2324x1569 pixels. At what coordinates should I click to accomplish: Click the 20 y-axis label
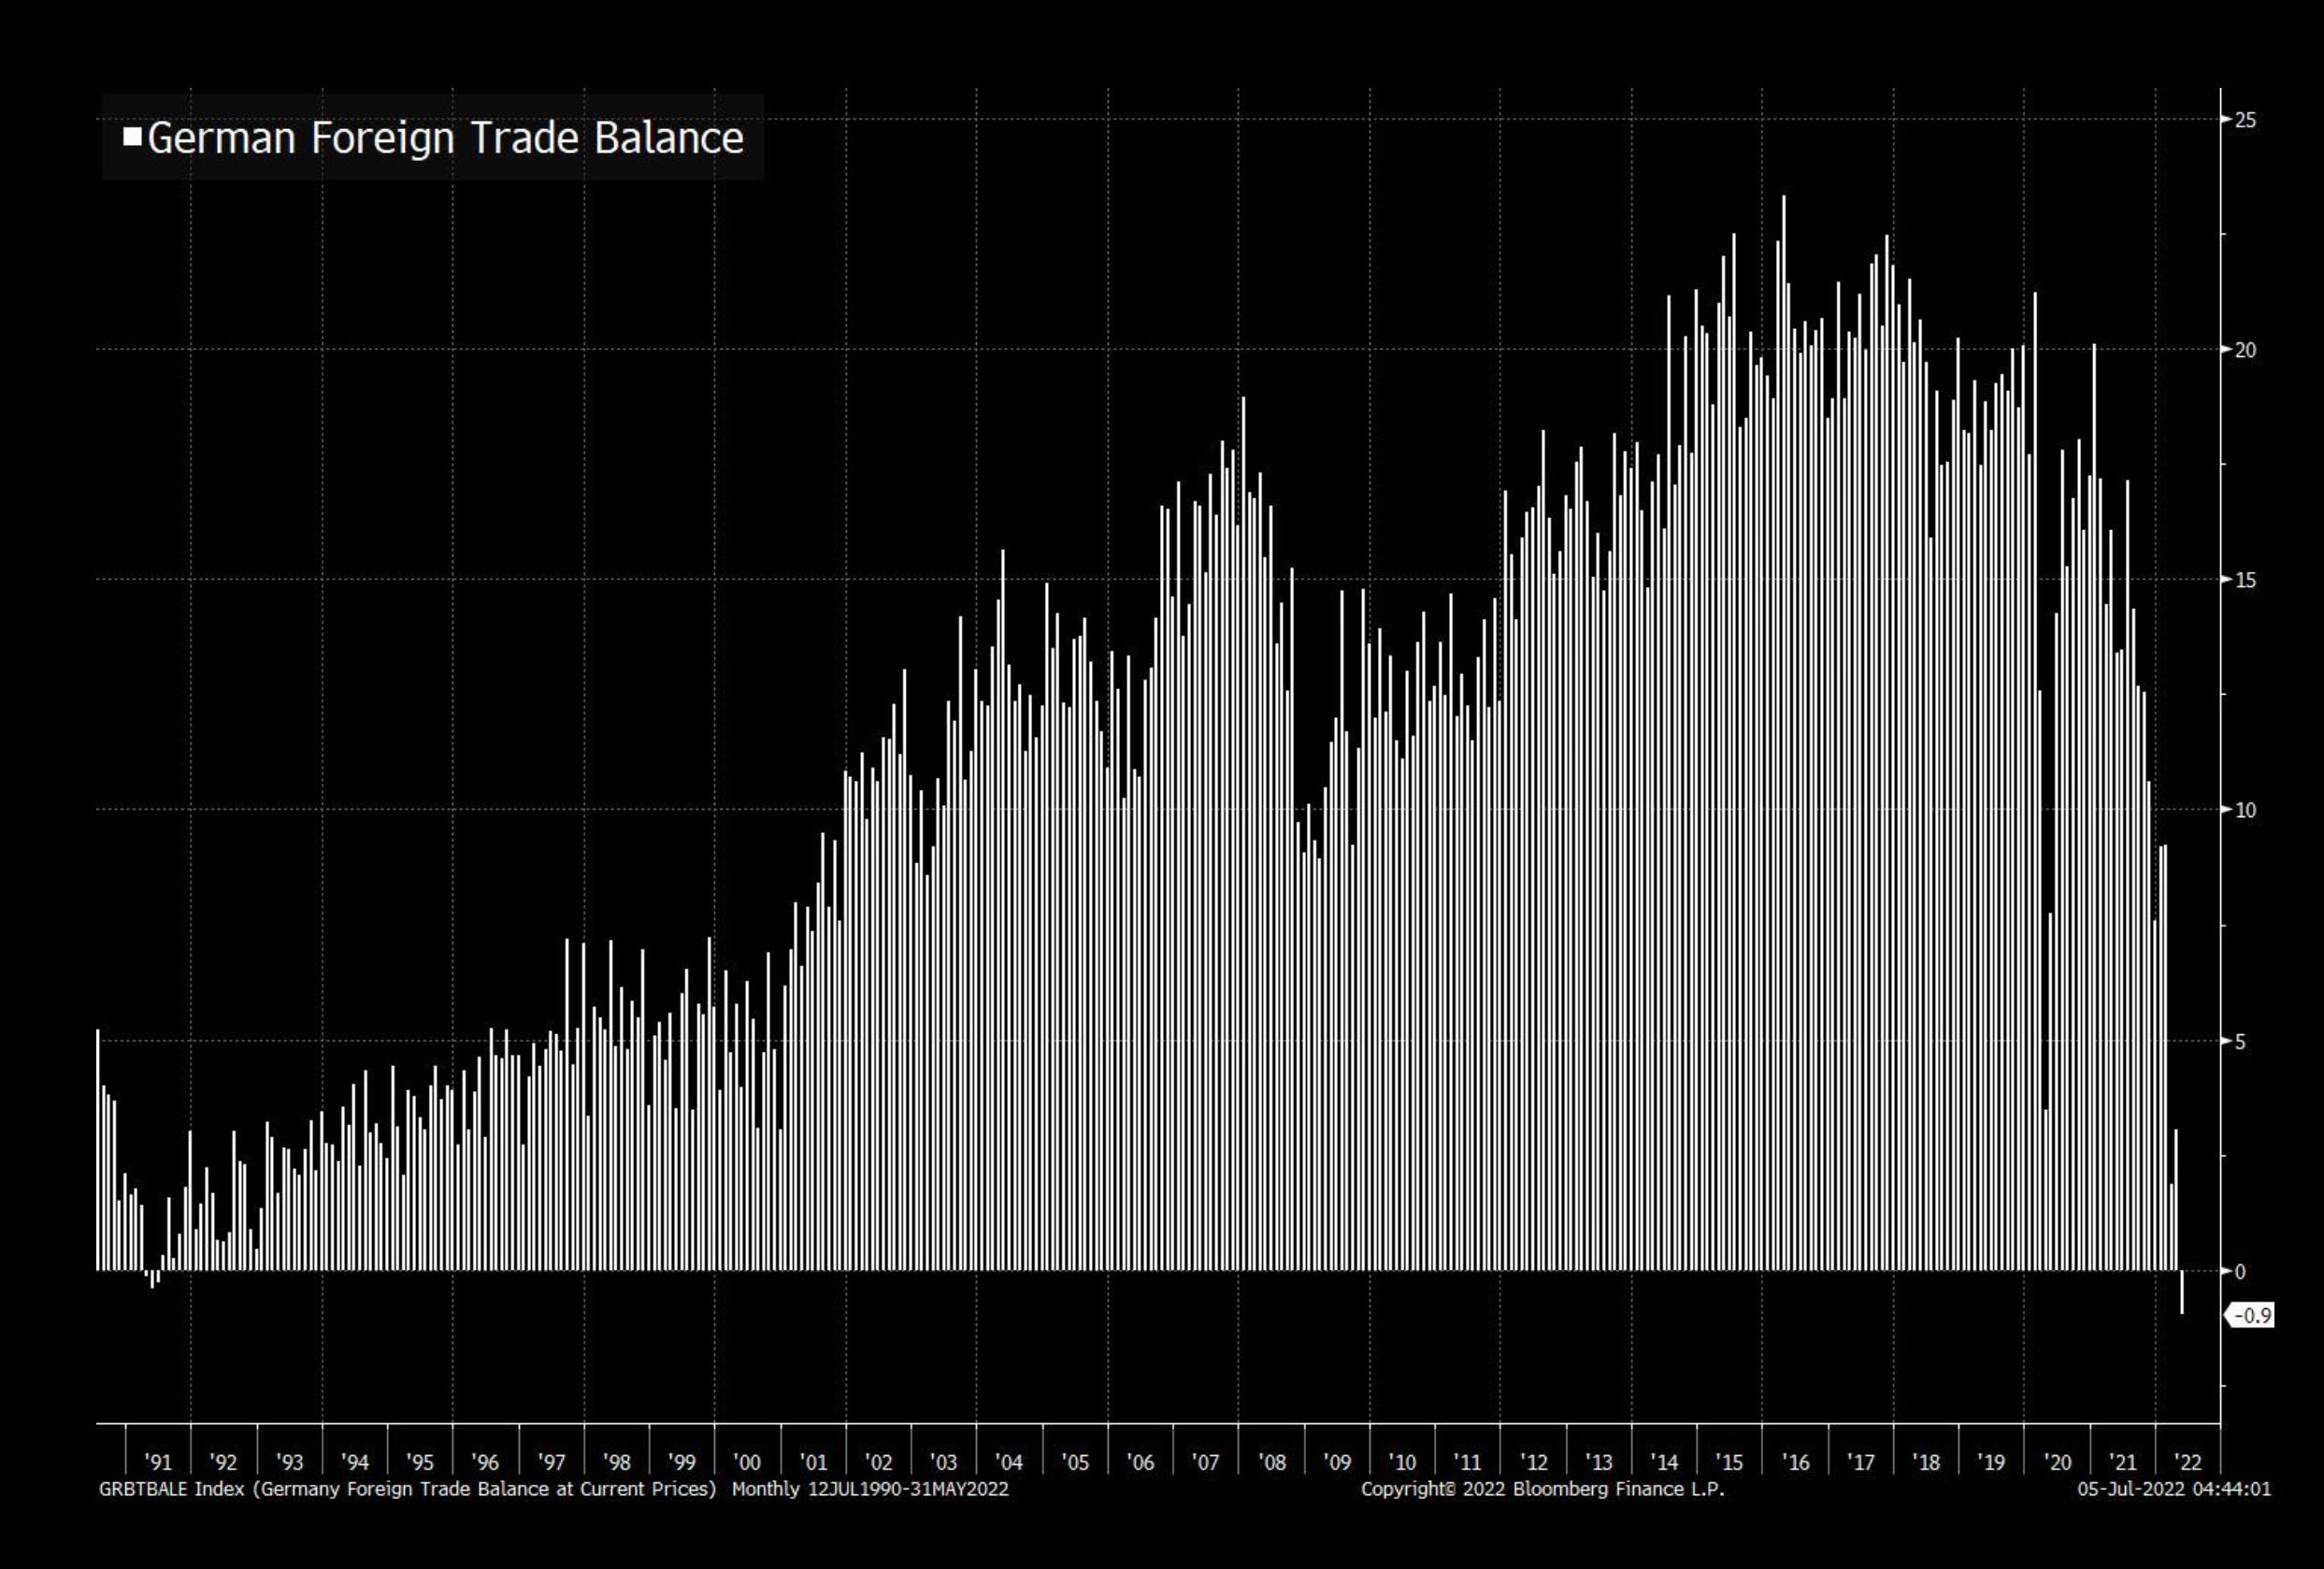point(2245,350)
